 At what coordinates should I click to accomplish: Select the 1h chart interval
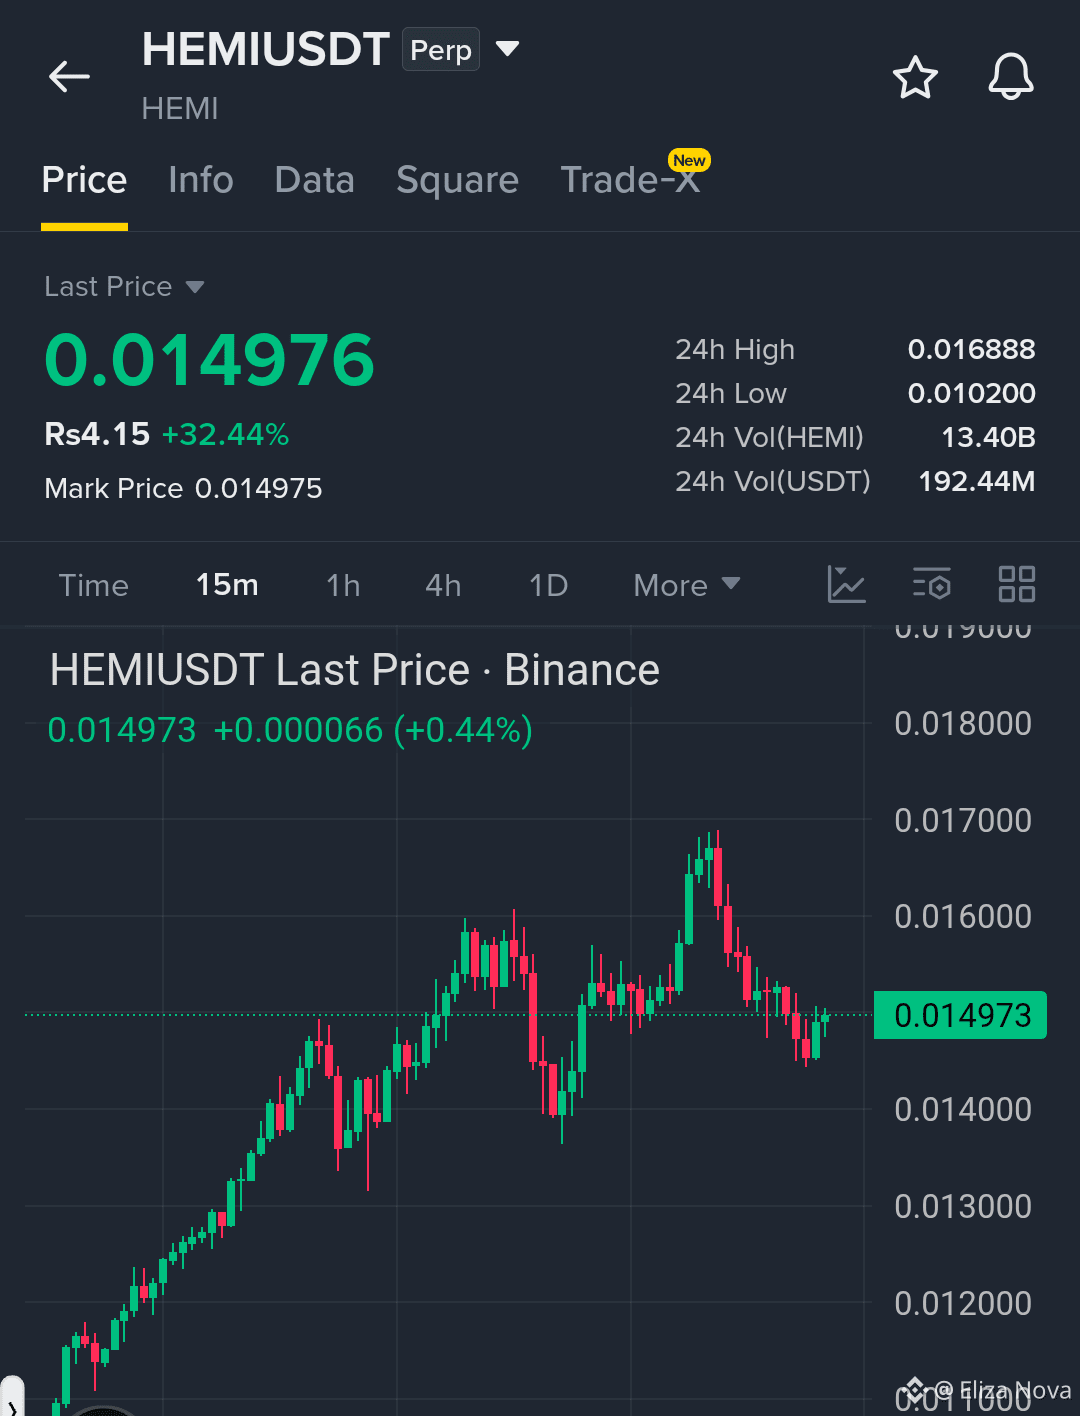343,585
